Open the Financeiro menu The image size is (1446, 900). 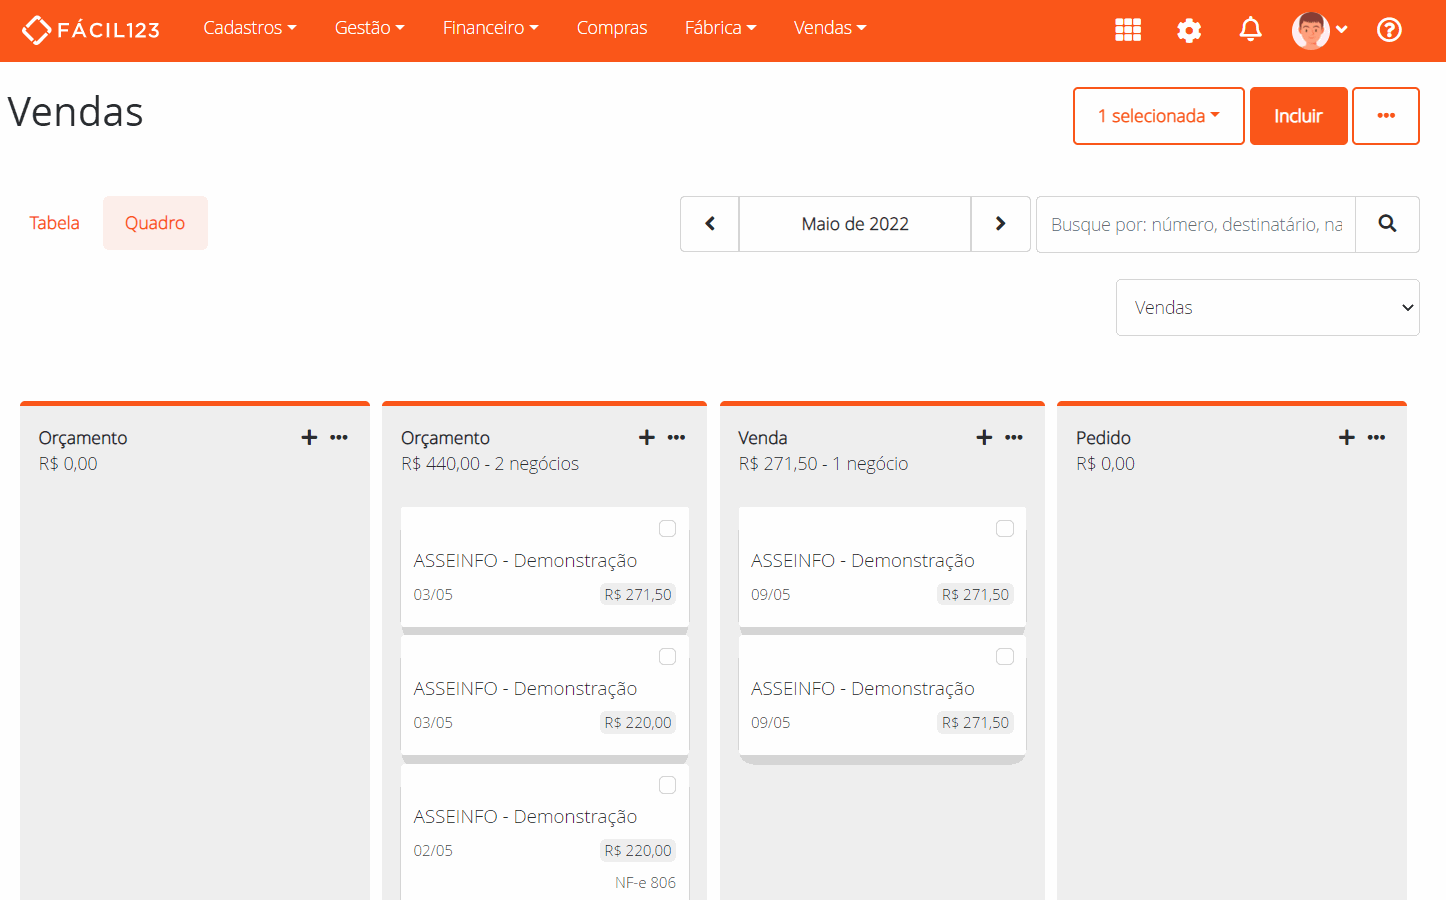pyautogui.click(x=490, y=28)
